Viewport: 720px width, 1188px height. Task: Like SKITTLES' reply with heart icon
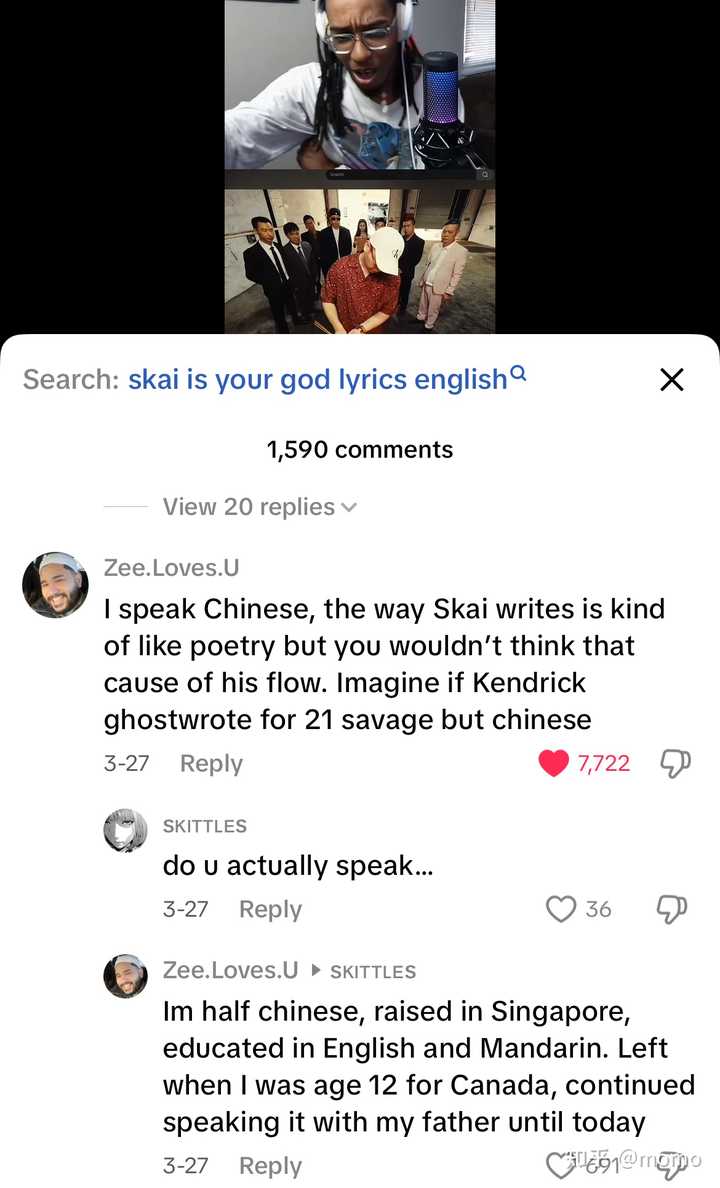[x=561, y=908]
